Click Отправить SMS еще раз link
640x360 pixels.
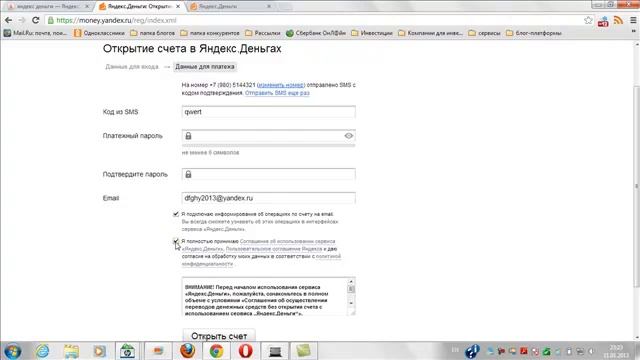click(277, 93)
